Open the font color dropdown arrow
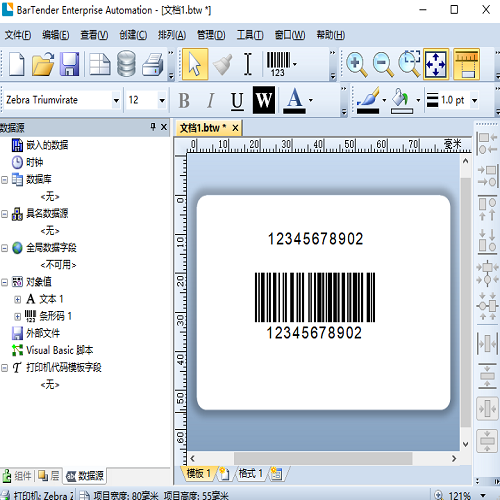This screenshot has width=500, height=500. pyautogui.click(x=311, y=100)
